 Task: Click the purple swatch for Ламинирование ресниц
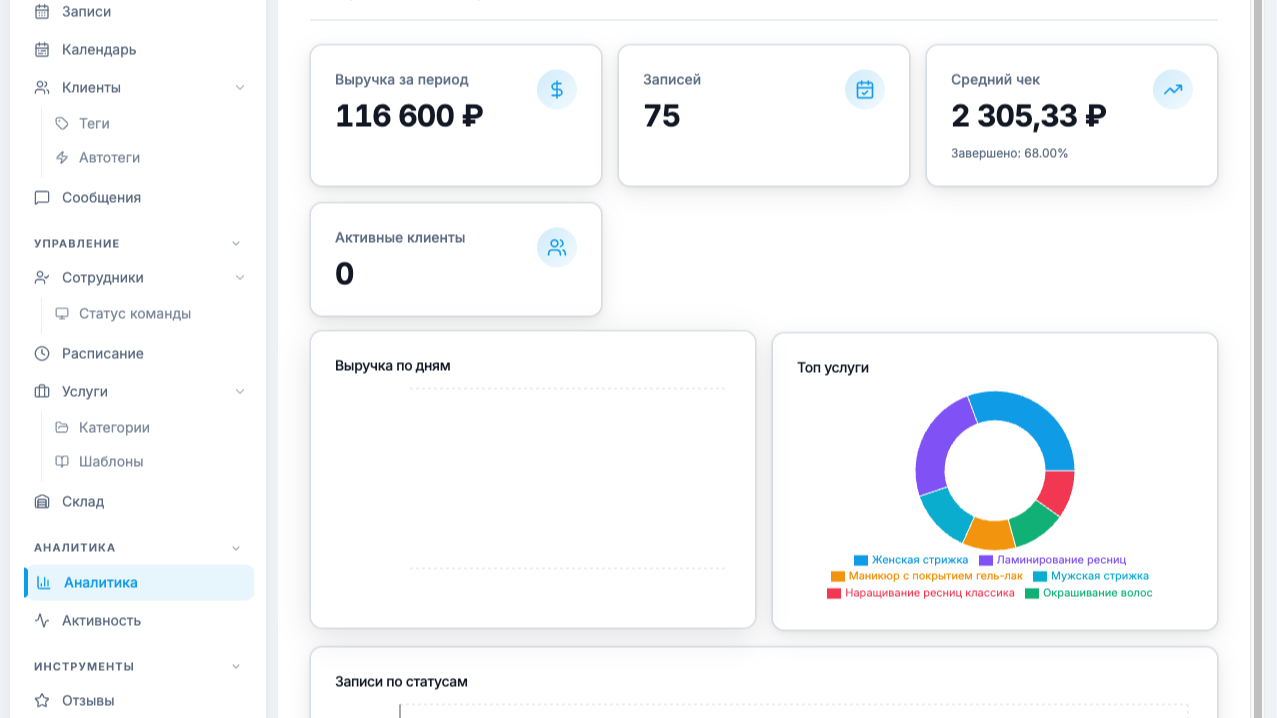point(984,560)
